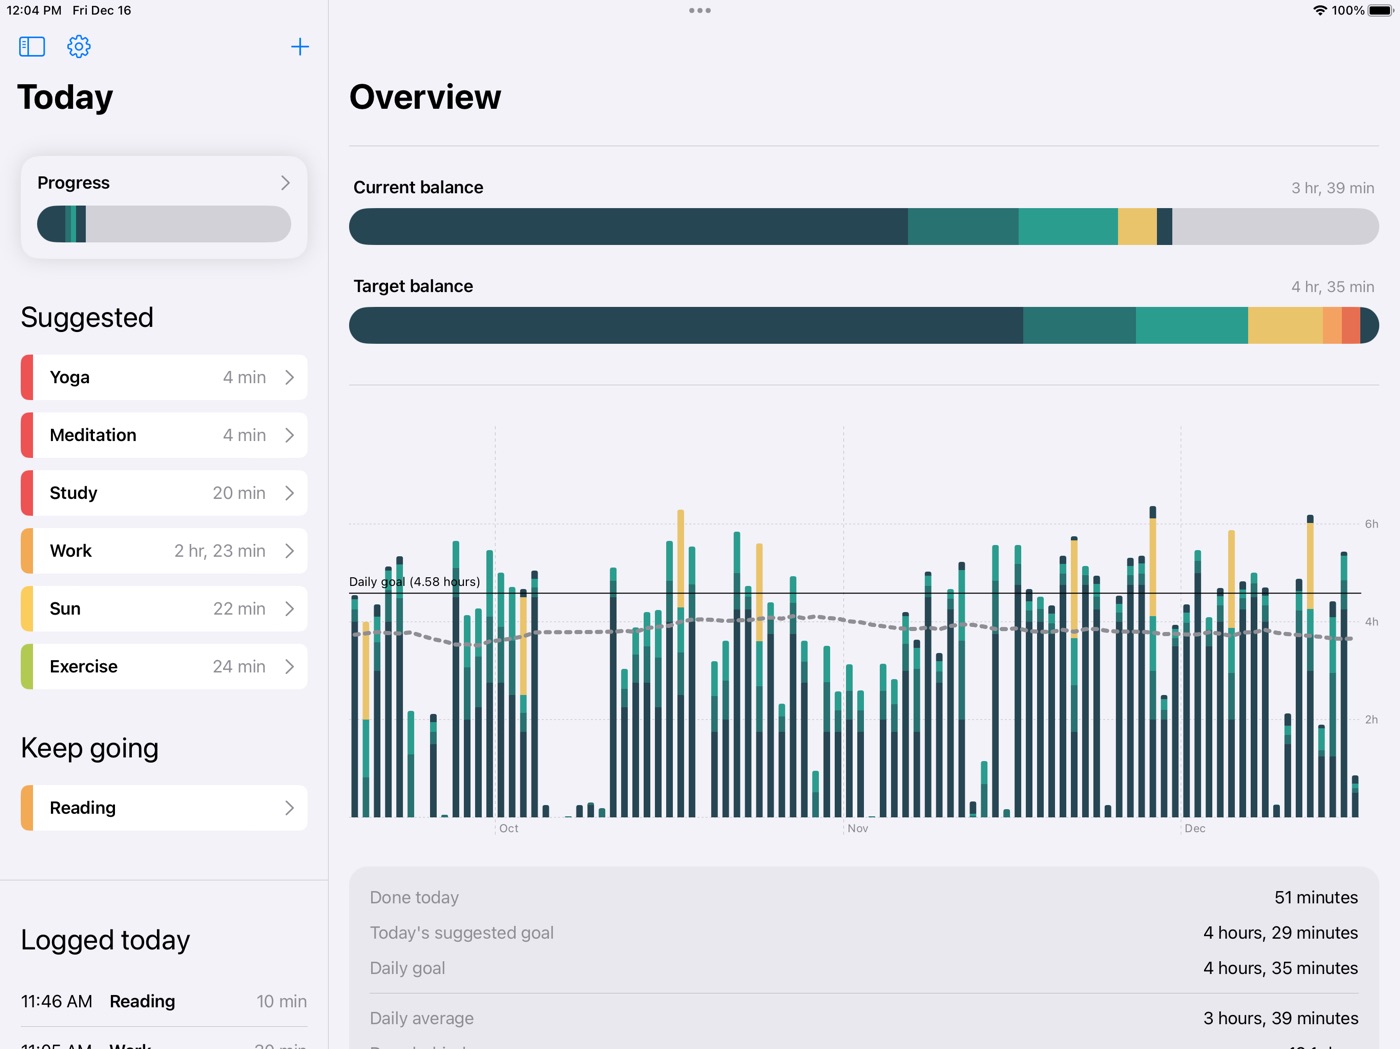Select the Study suggested activity
The image size is (1400, 1049).
pos(164,493)
